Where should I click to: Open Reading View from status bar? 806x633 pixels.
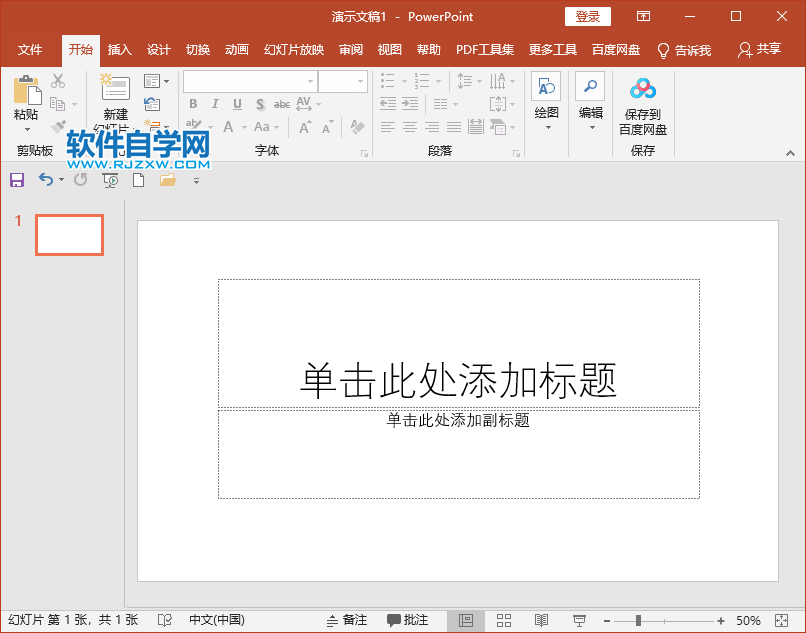541,620
